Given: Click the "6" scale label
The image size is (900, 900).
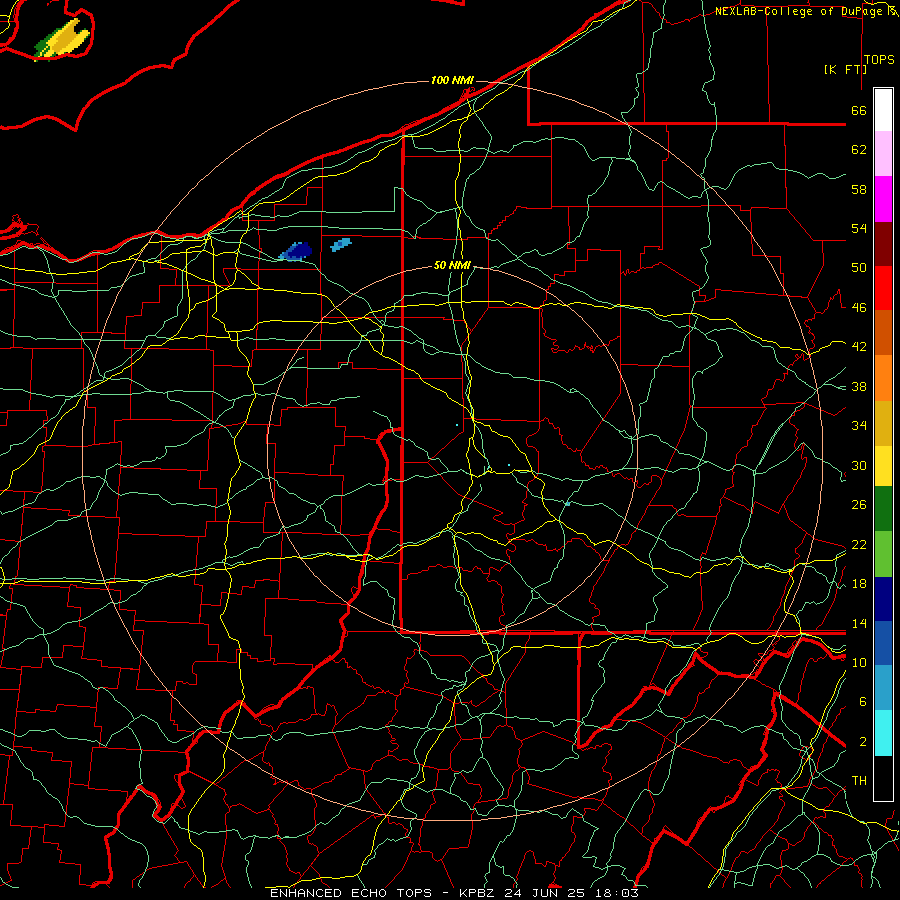Looking at the screenshot, I should (862, 702).
